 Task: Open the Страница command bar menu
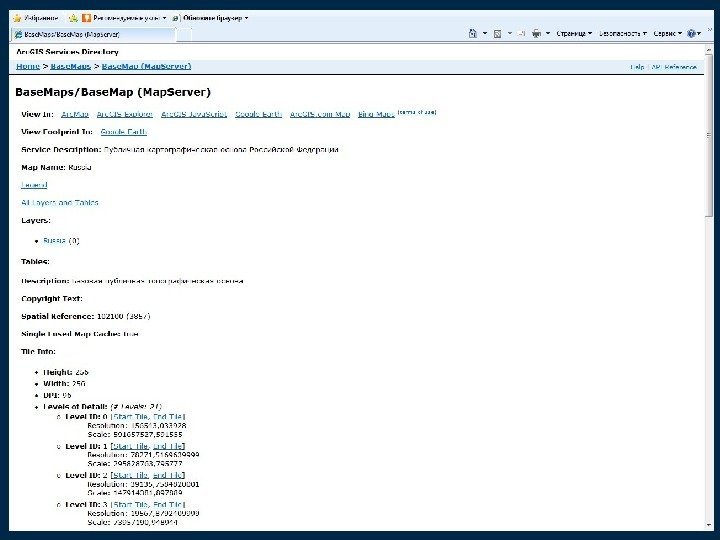(574, 33)
